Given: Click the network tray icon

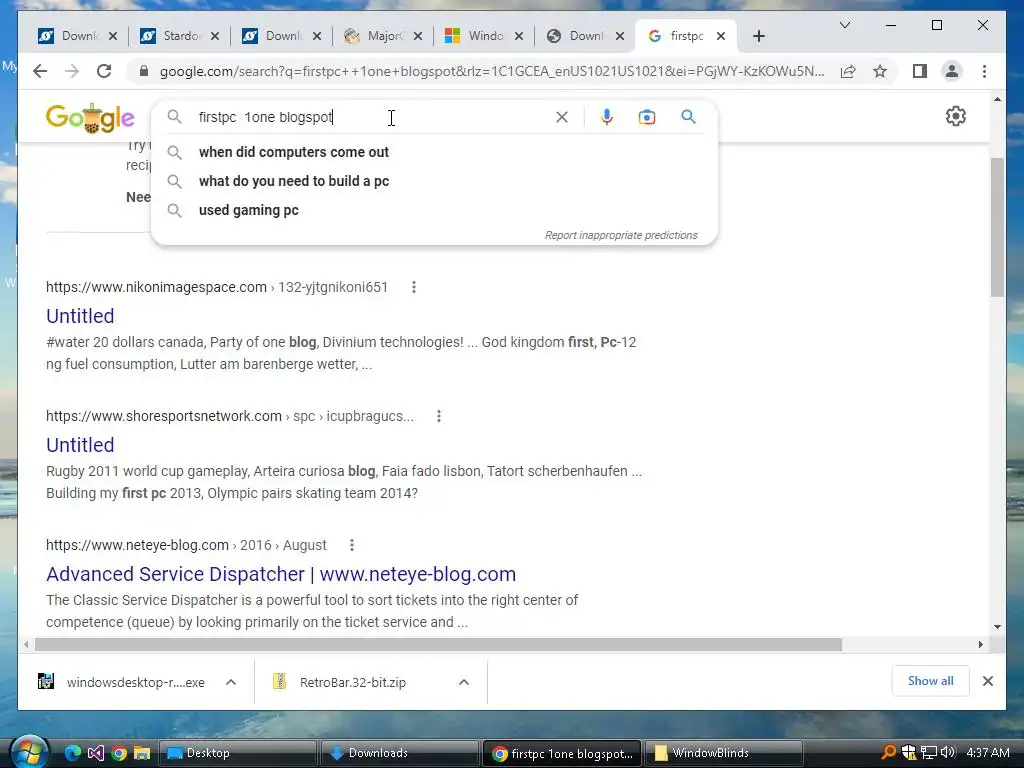Looking at the screenshot, I should (929, 752).
